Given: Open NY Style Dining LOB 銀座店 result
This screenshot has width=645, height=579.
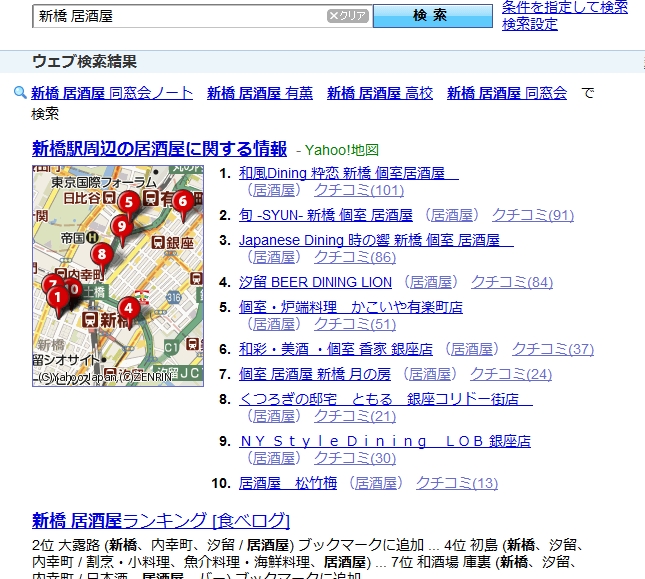Looking at the screenshot, I should click(x=385, y=441).
